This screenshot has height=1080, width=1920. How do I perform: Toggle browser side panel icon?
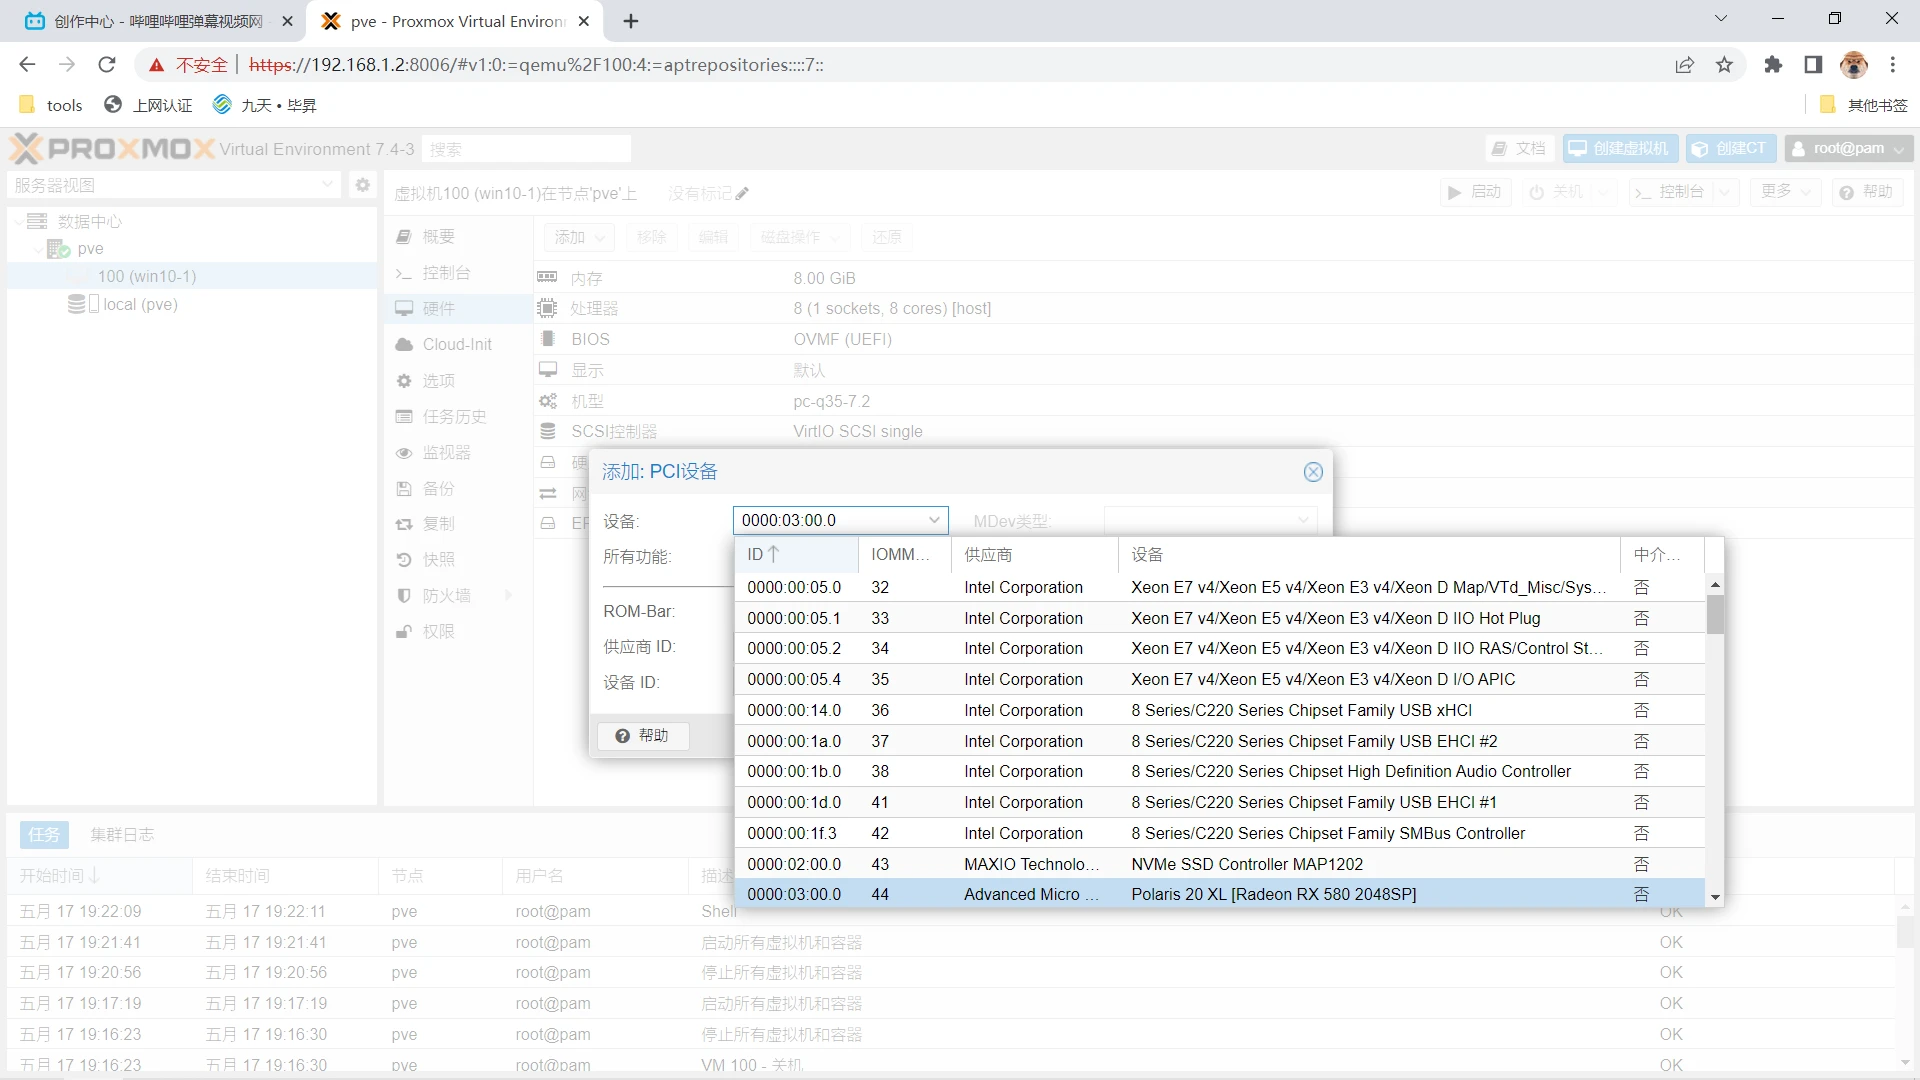pos(1813,65)
